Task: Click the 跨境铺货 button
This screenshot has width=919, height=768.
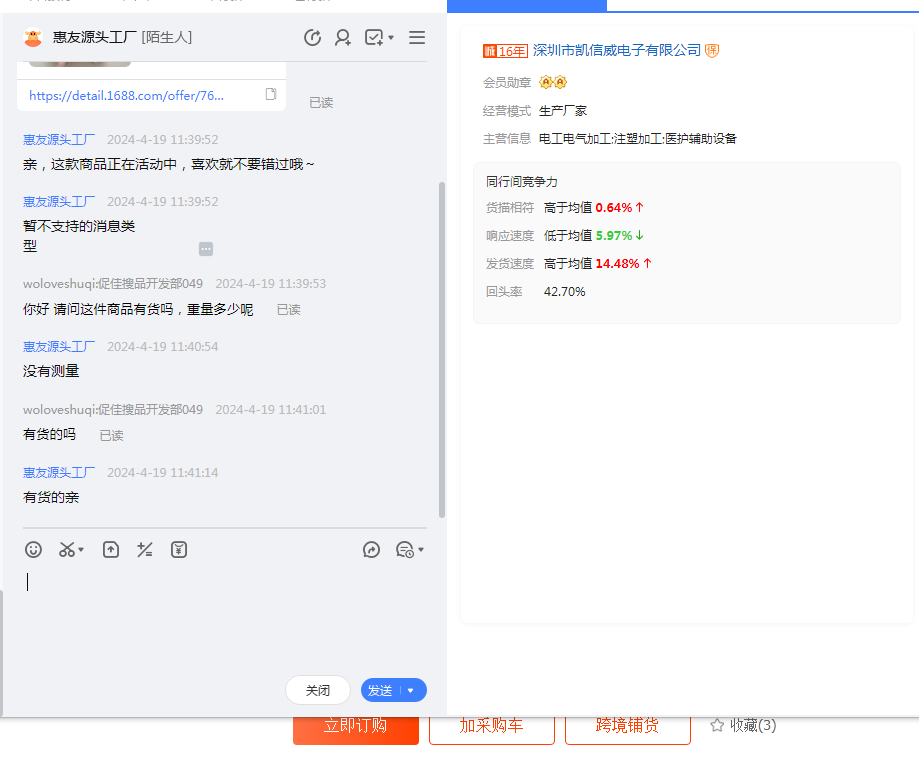Action: 627,726
